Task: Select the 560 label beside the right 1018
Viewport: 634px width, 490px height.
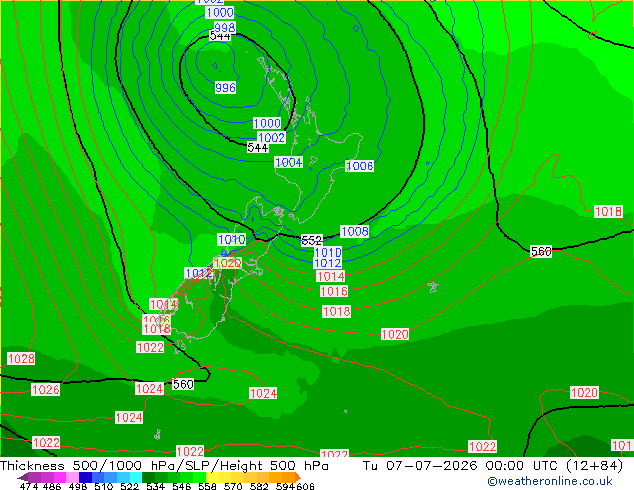Action: click(541, 251)
